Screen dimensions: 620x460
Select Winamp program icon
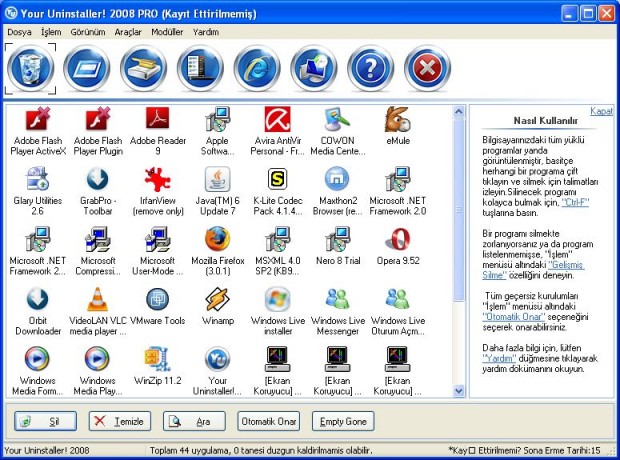click(x=217, y=307)
